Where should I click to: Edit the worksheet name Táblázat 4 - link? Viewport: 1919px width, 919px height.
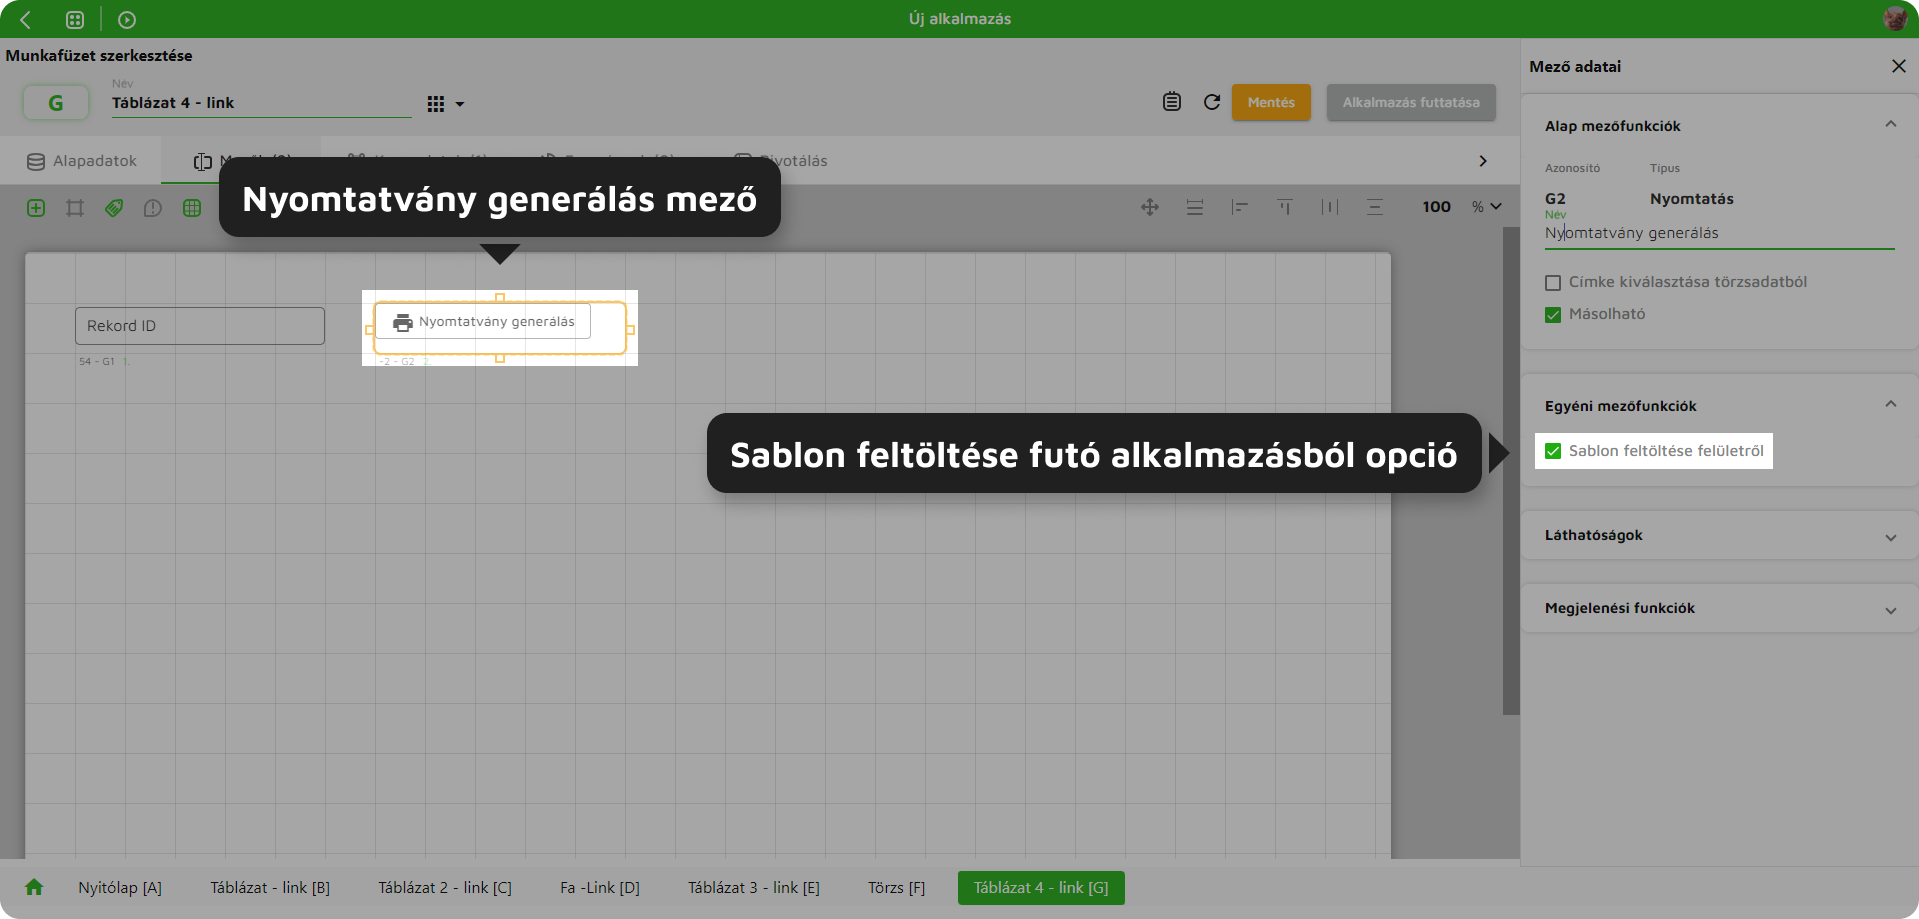click(262, 103)
